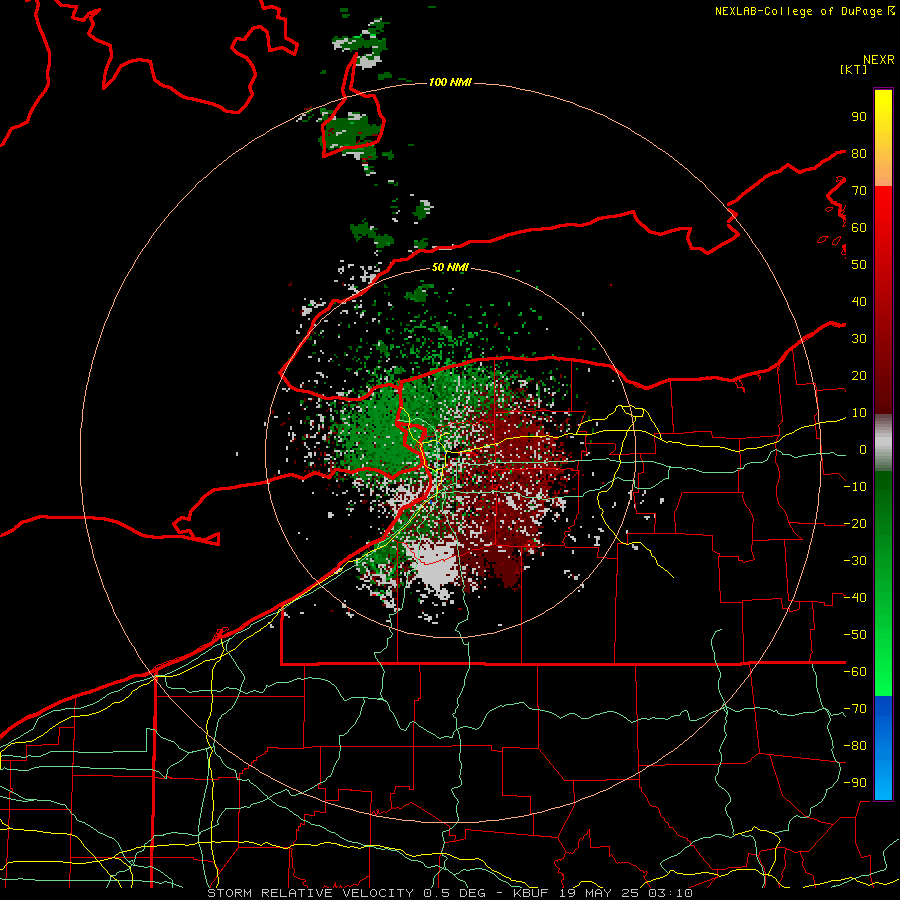
Task: Click the NEXR label above the color bar
Action: point(879,60)
